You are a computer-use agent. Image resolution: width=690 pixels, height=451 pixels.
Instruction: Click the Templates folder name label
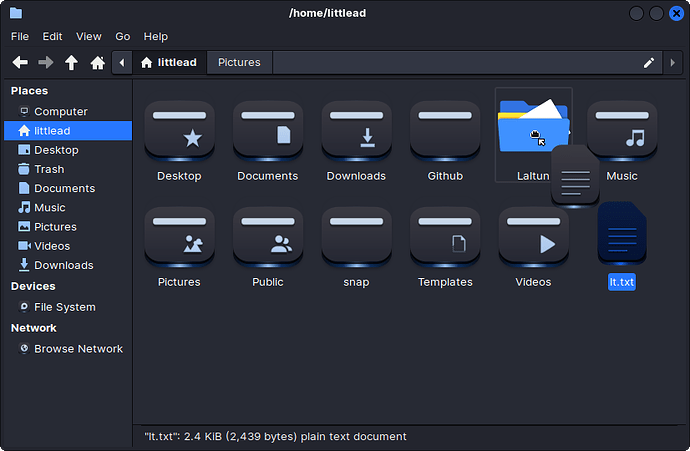point(445,282)
